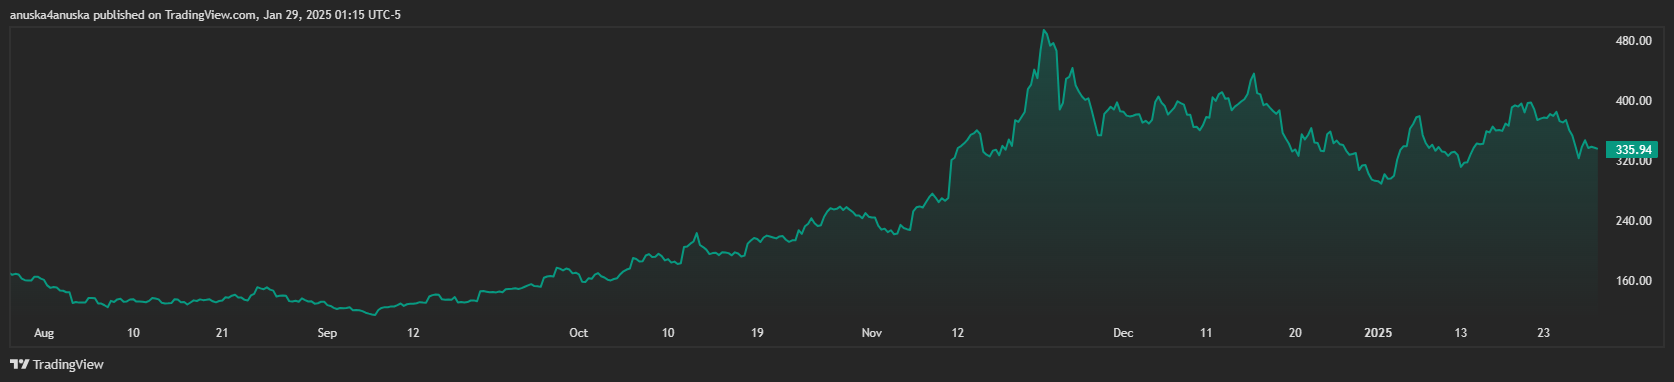
Task: Click the 335.94 current price label
Action: (1632, 150)
